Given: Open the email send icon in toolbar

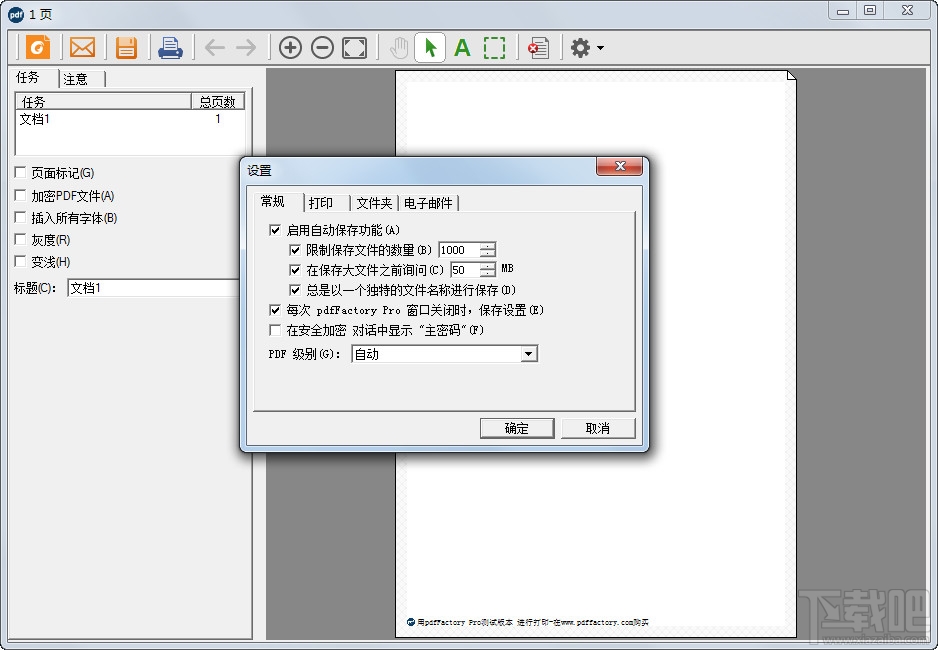Looking at the screenshot, I should (x=82, y=47).
